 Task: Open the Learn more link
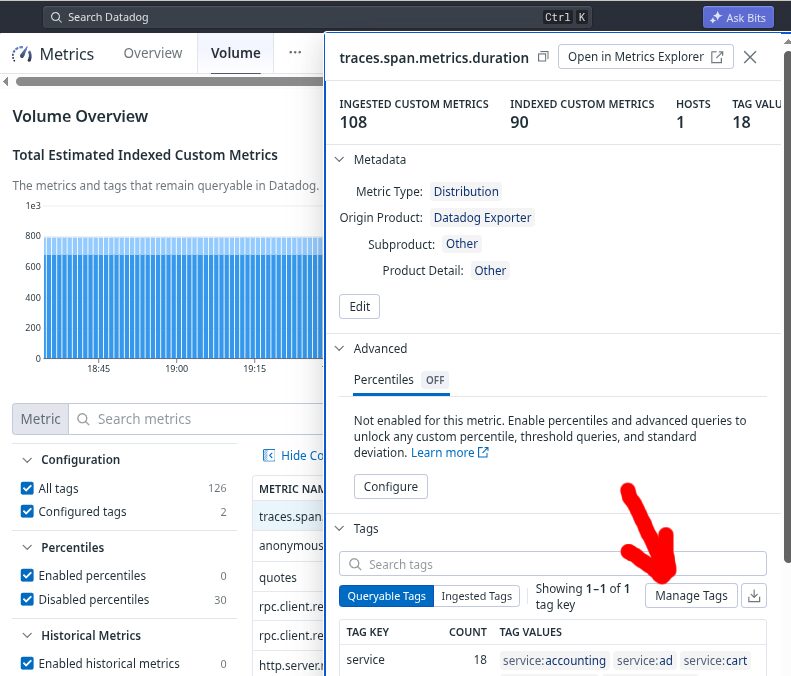point(449,453)
